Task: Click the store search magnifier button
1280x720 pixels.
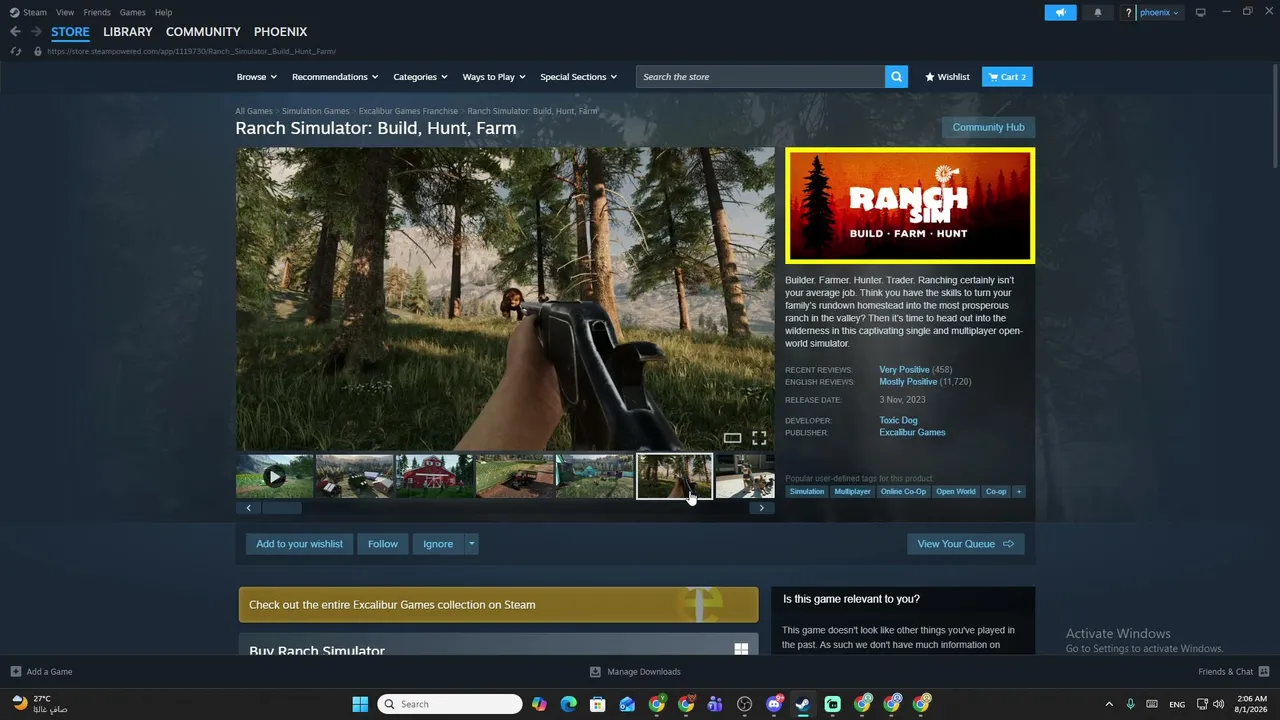Action: (x=896, y=77)
